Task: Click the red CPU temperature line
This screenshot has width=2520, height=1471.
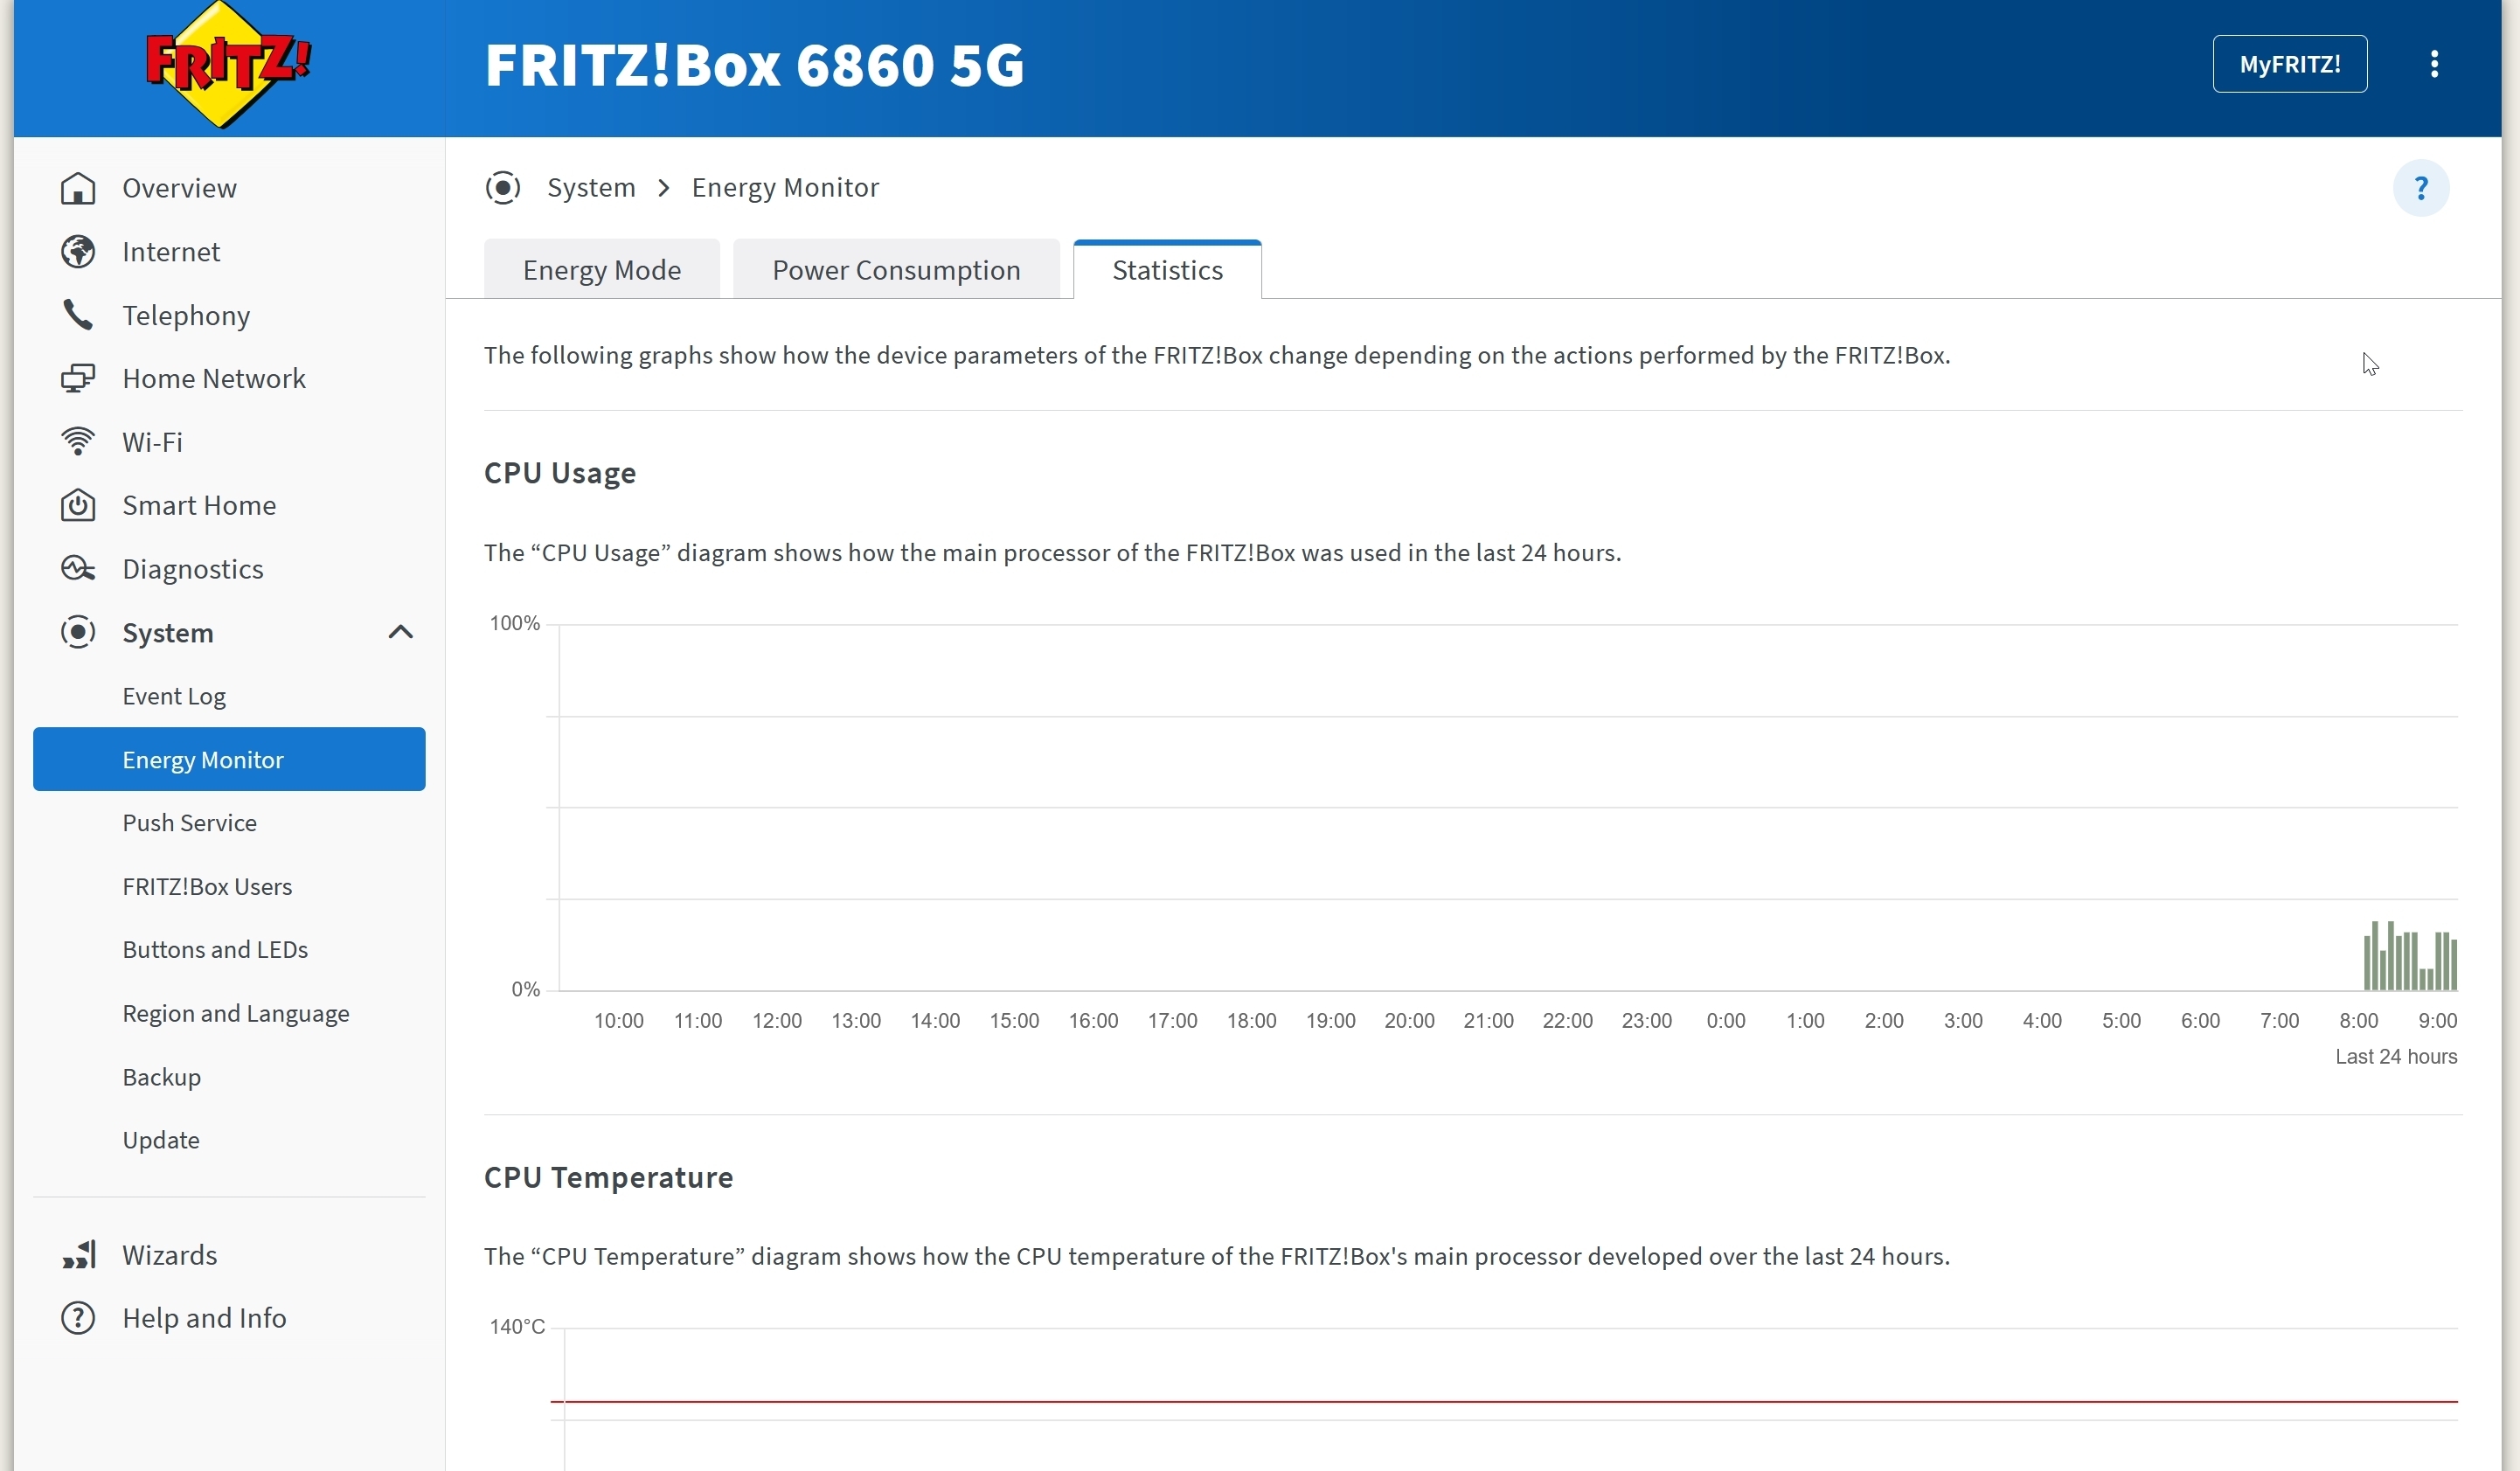Action: pyautogui.click(x=1504, y=1402)
